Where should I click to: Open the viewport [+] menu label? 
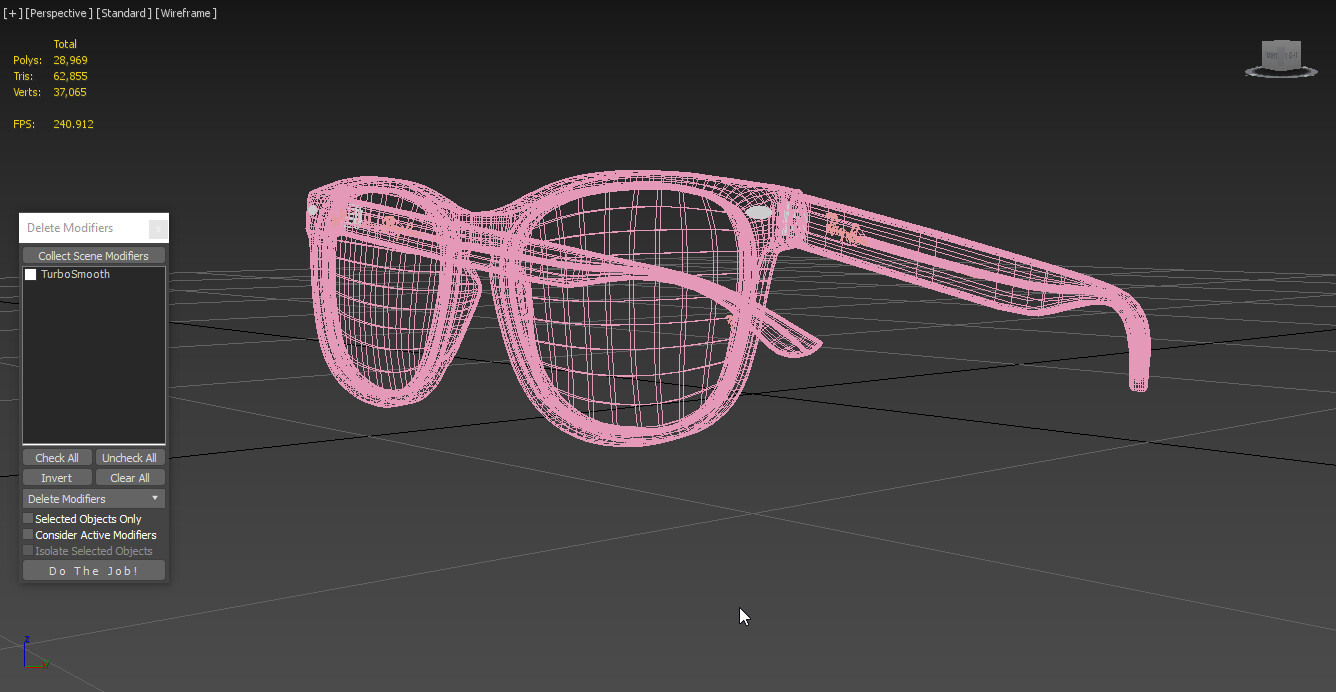coord(13,13)
